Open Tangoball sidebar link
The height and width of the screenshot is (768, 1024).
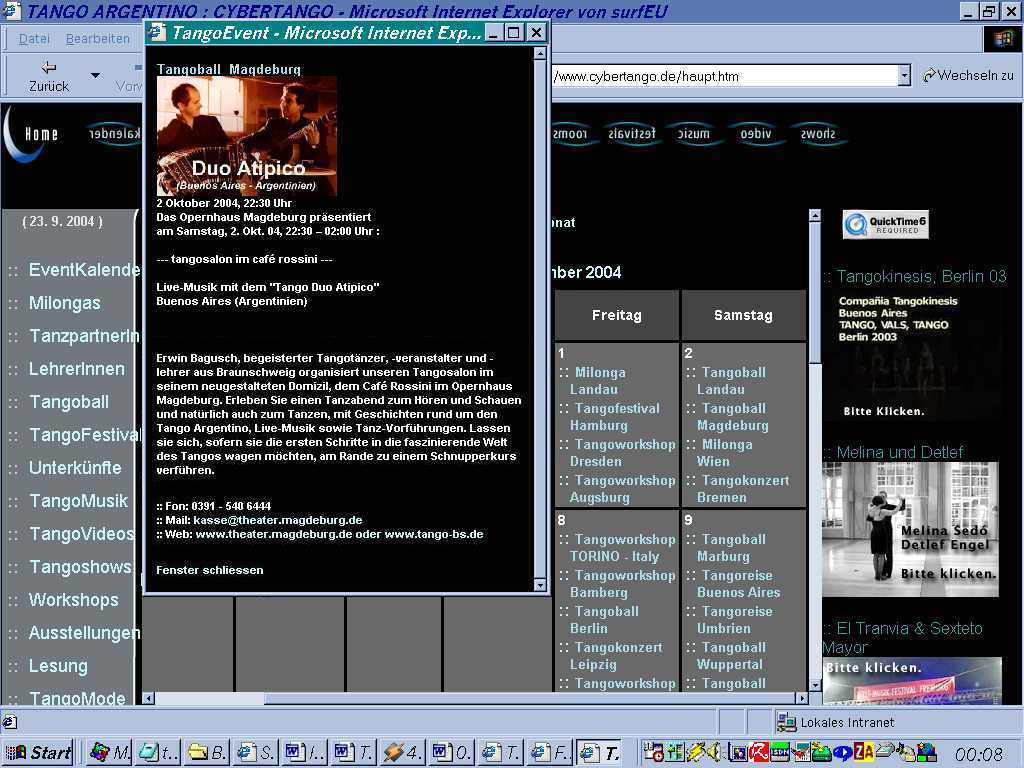point(69,402)
